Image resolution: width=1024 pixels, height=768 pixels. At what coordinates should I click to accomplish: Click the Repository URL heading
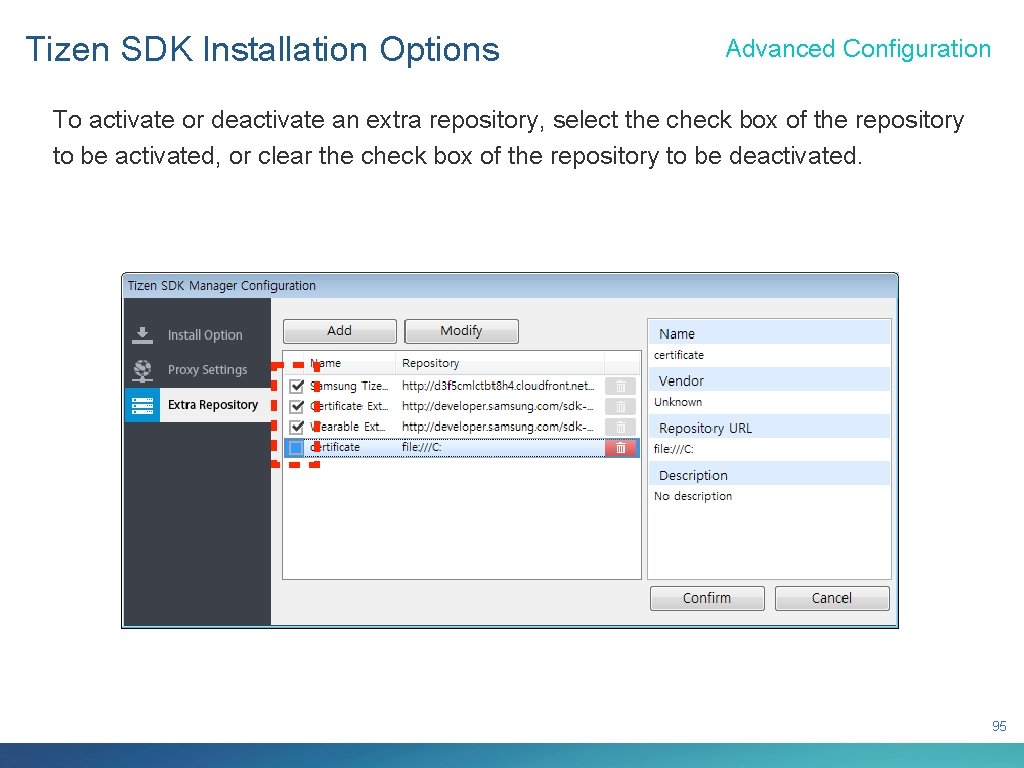tap(705, 428)
